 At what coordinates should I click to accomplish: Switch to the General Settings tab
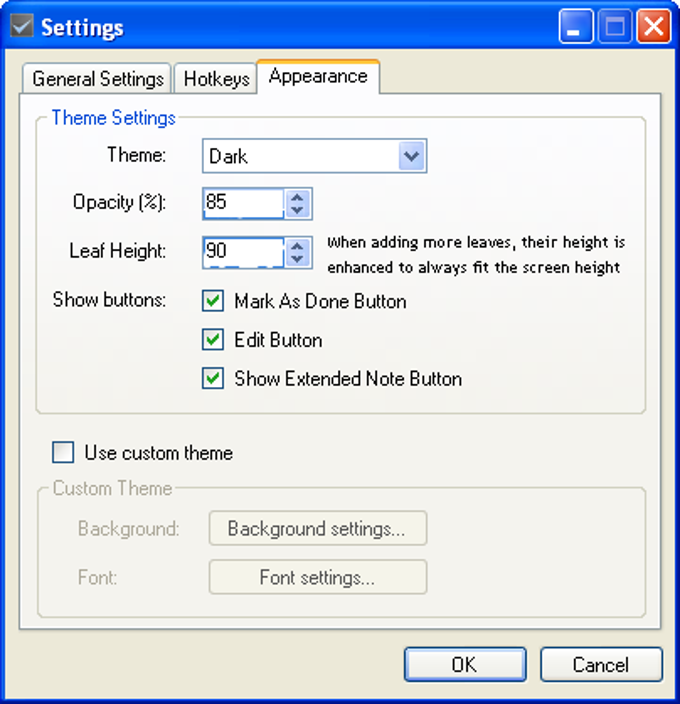97,79
